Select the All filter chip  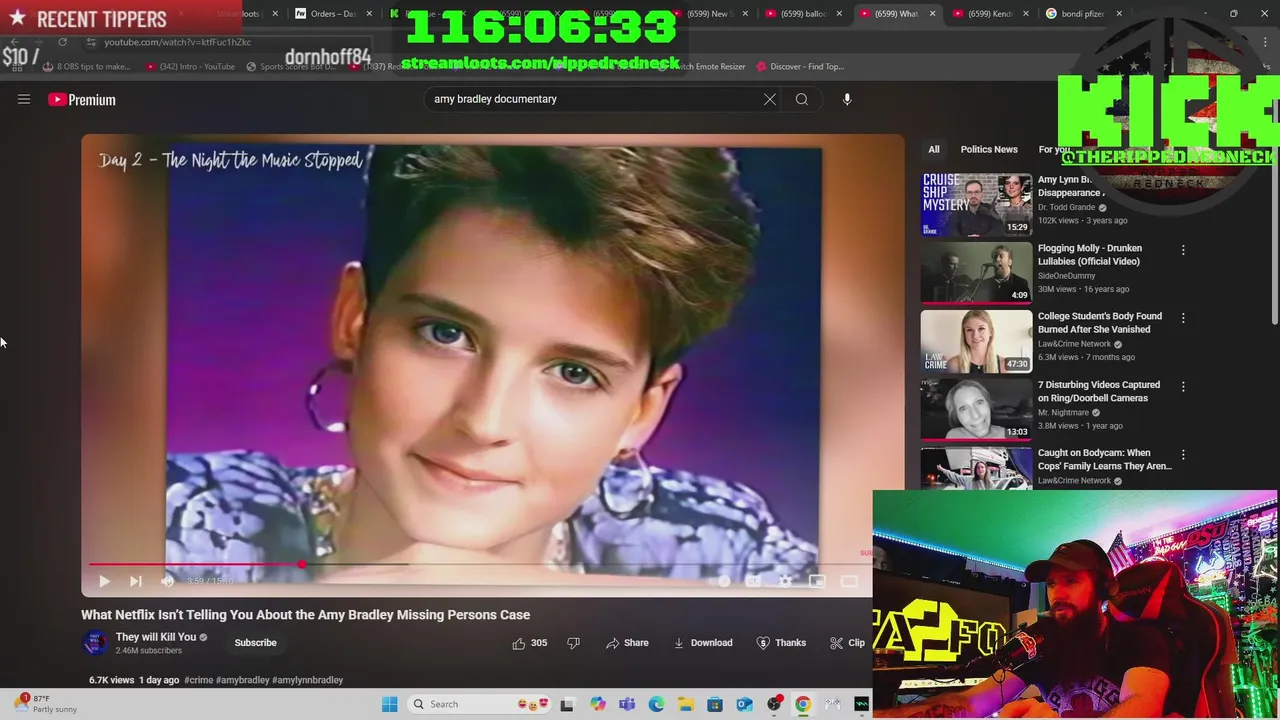(933, 149)
